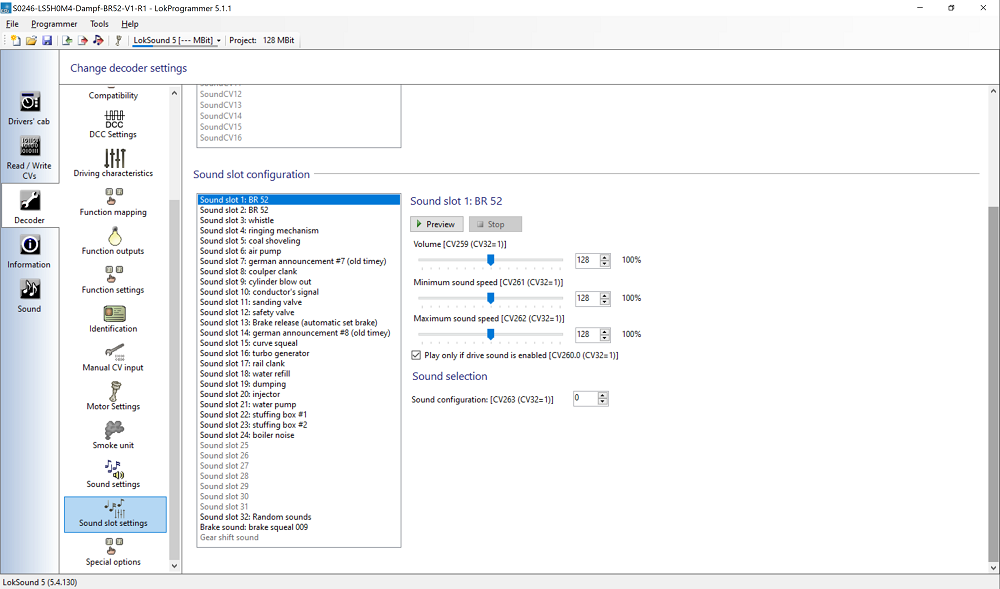Open the Drivers' cab panel
This screenshot has width=1000, height=589.
click(x=29, y=108)
